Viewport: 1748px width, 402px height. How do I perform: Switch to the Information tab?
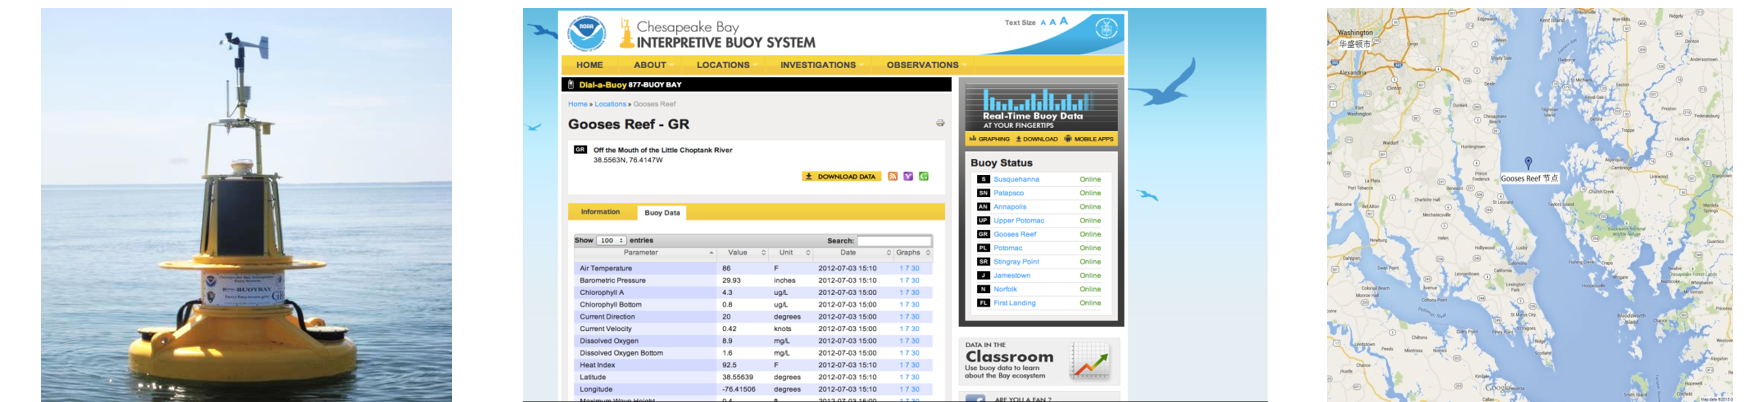[600, 212]
